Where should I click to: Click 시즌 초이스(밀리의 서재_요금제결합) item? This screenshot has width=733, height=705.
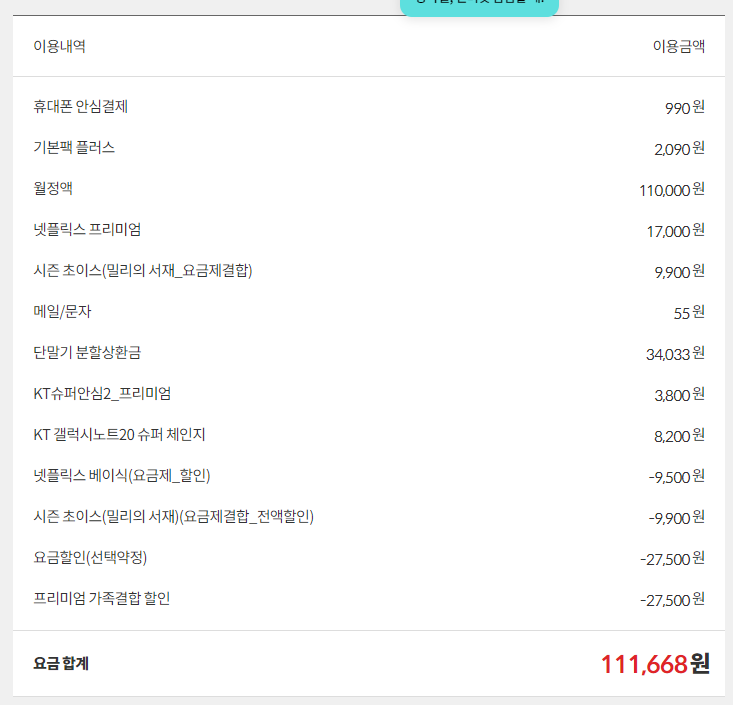[142, 271]
